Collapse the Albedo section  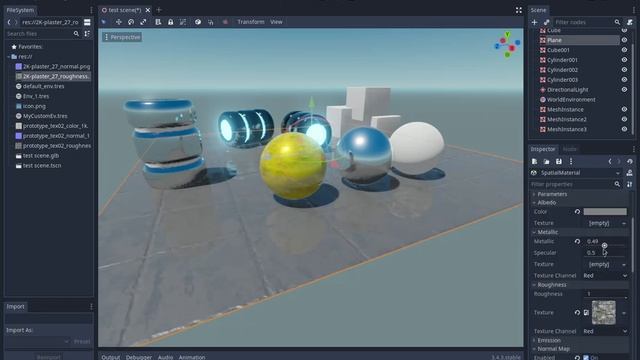pyautogui.click(x=580, y=202)
